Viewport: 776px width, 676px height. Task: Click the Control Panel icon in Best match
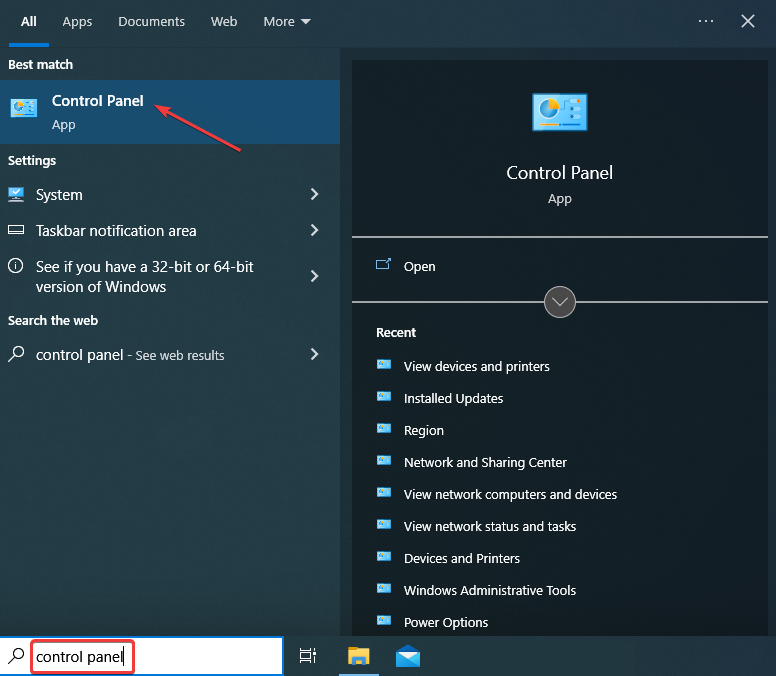click(24, 107)
